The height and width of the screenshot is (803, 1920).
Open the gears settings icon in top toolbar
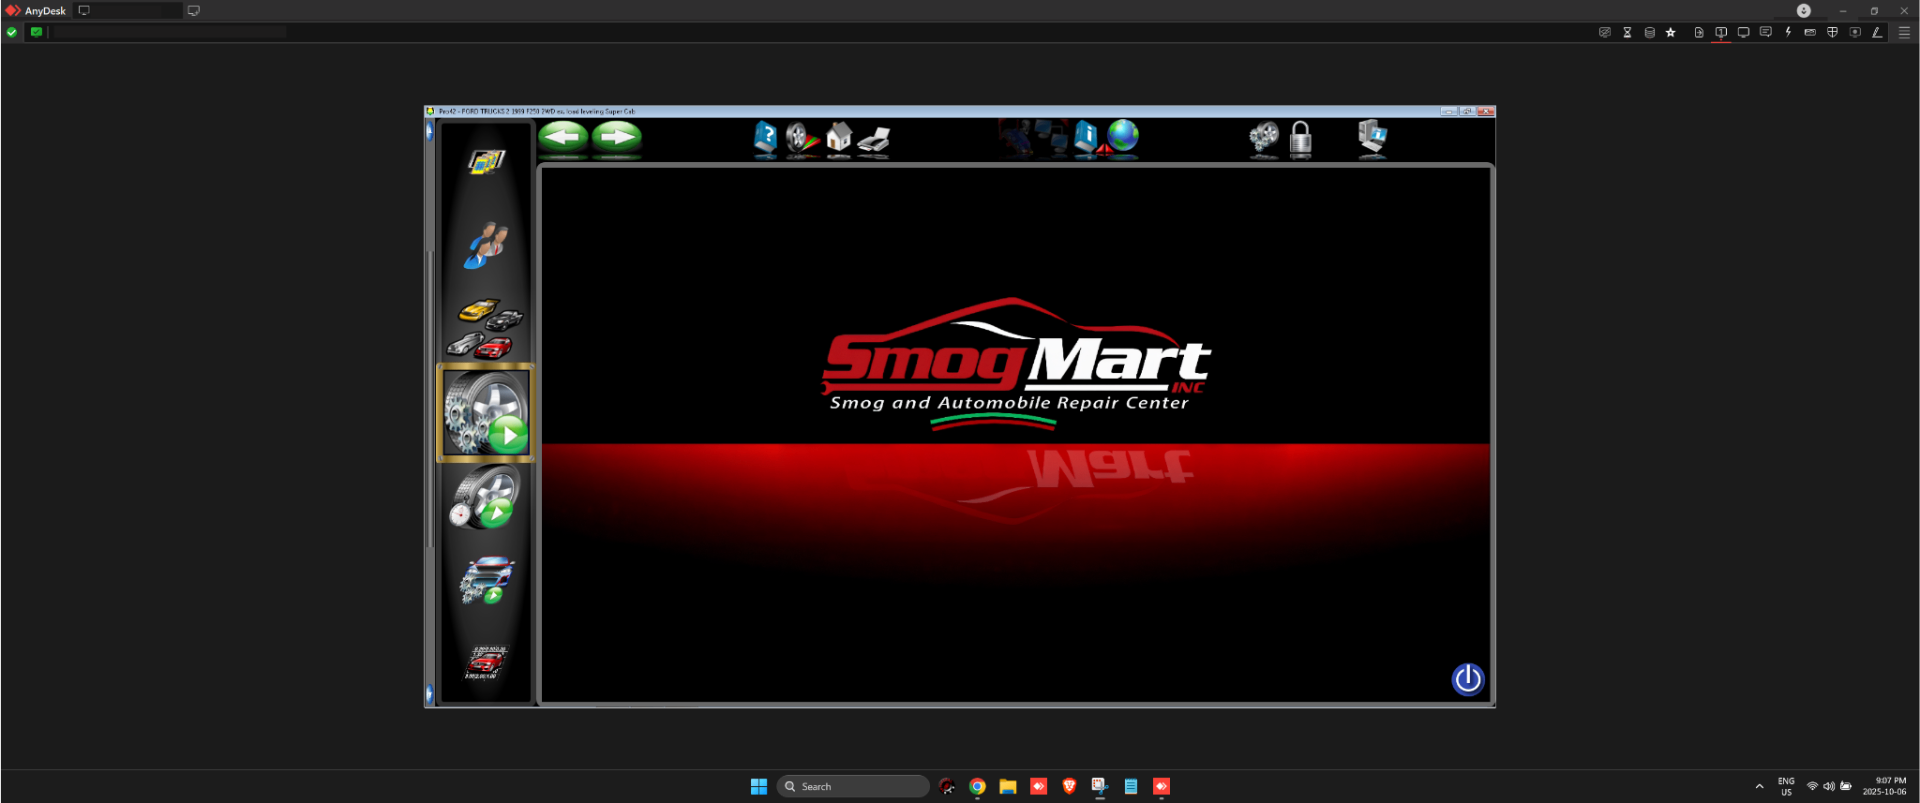(1264, 138)
